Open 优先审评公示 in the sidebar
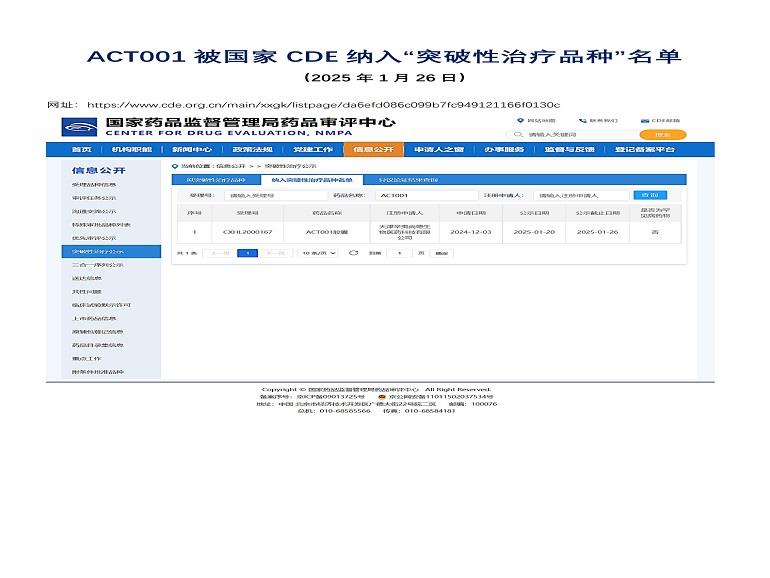Image resolution: width=770 pixels, height=578 pixels. point(94,238)
